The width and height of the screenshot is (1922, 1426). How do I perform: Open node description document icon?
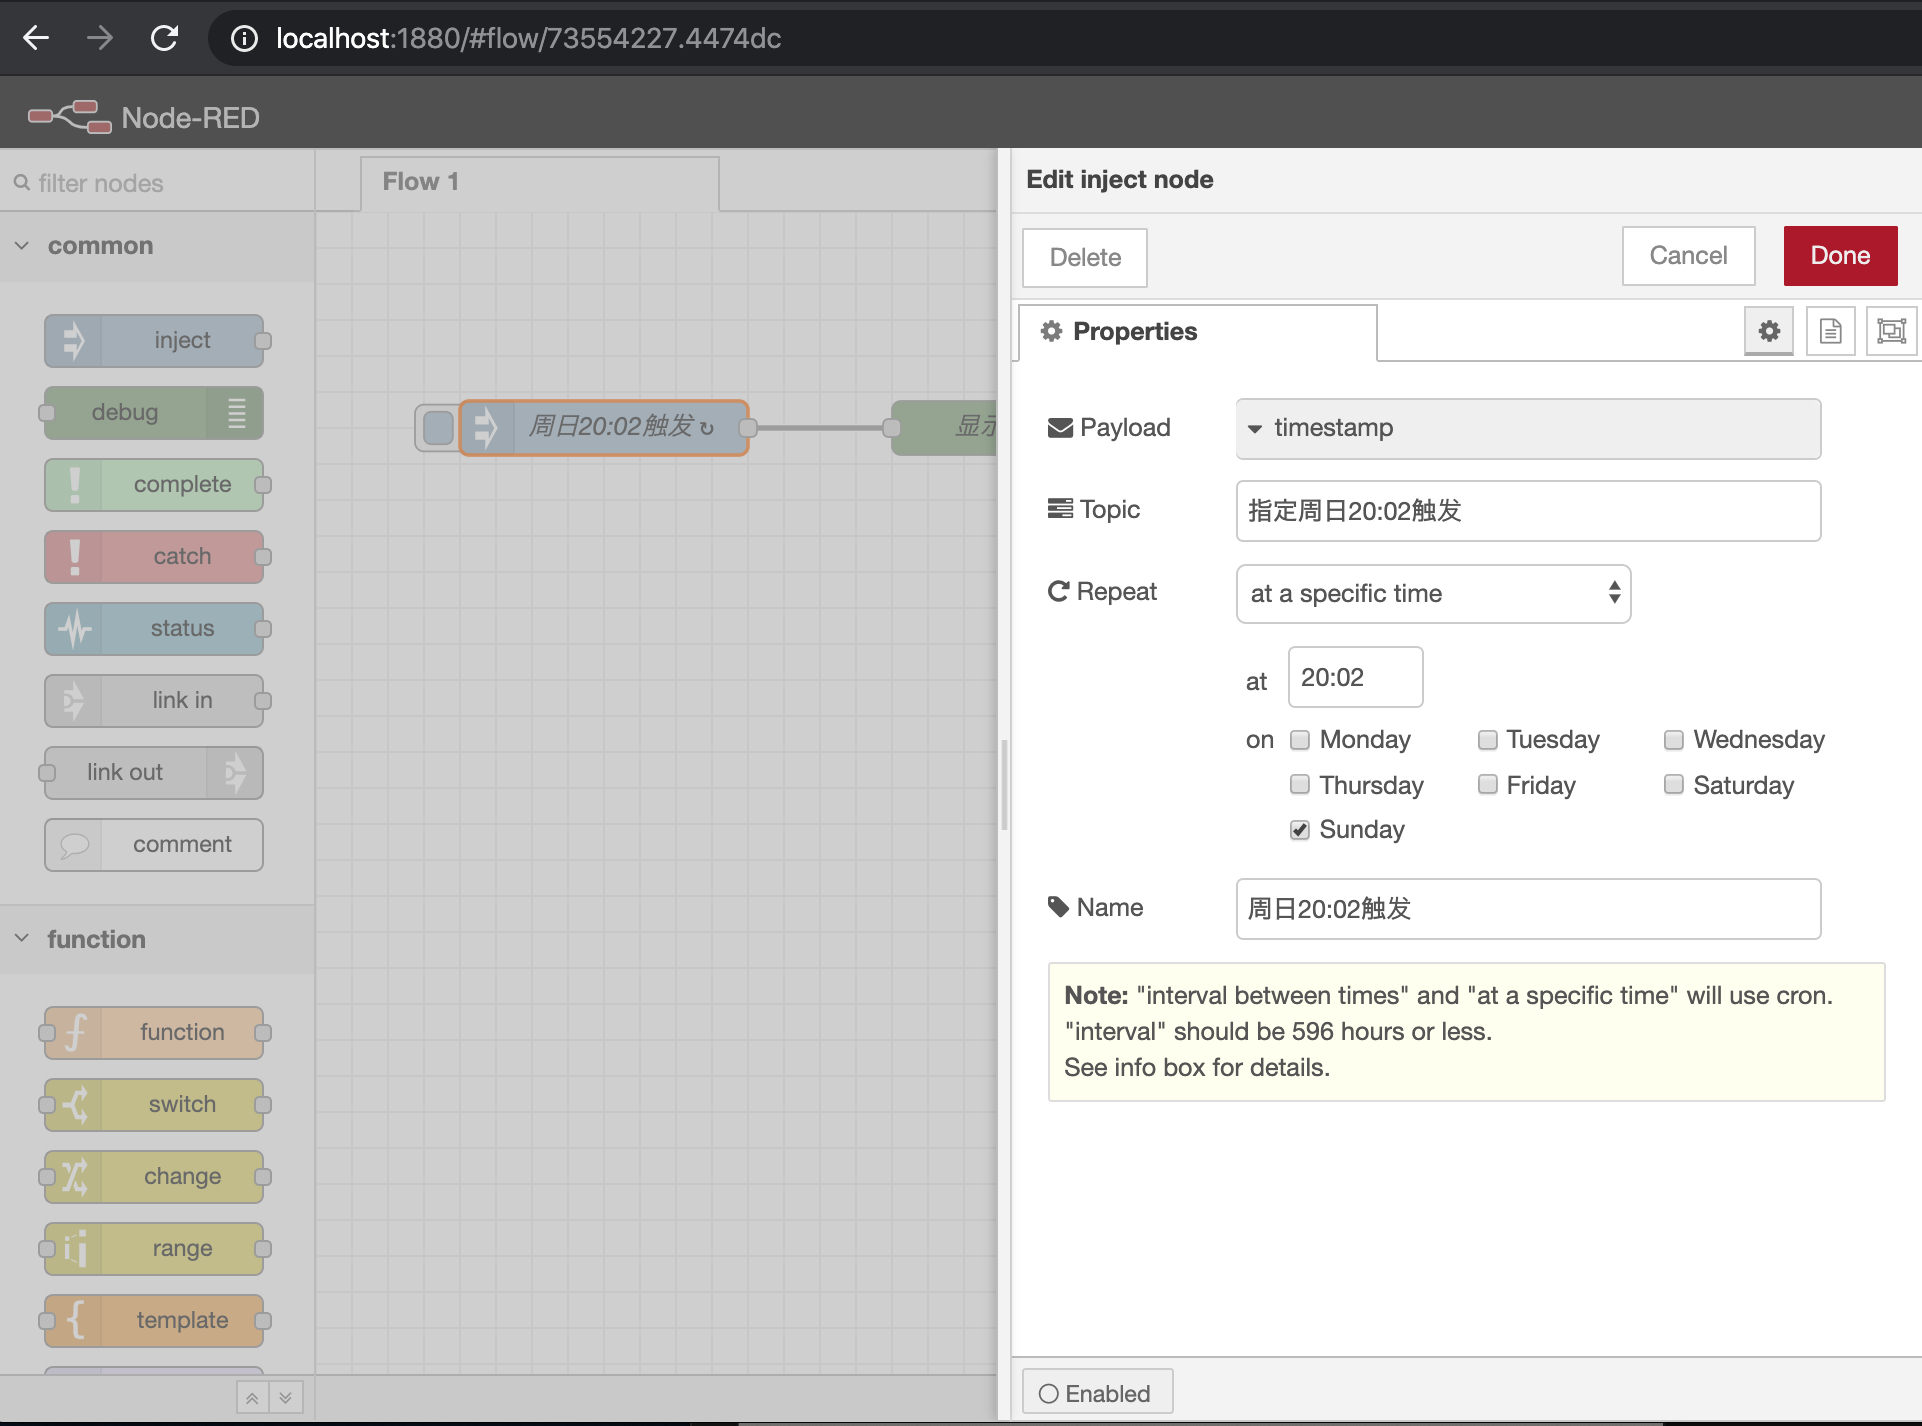click(1830, 331)
